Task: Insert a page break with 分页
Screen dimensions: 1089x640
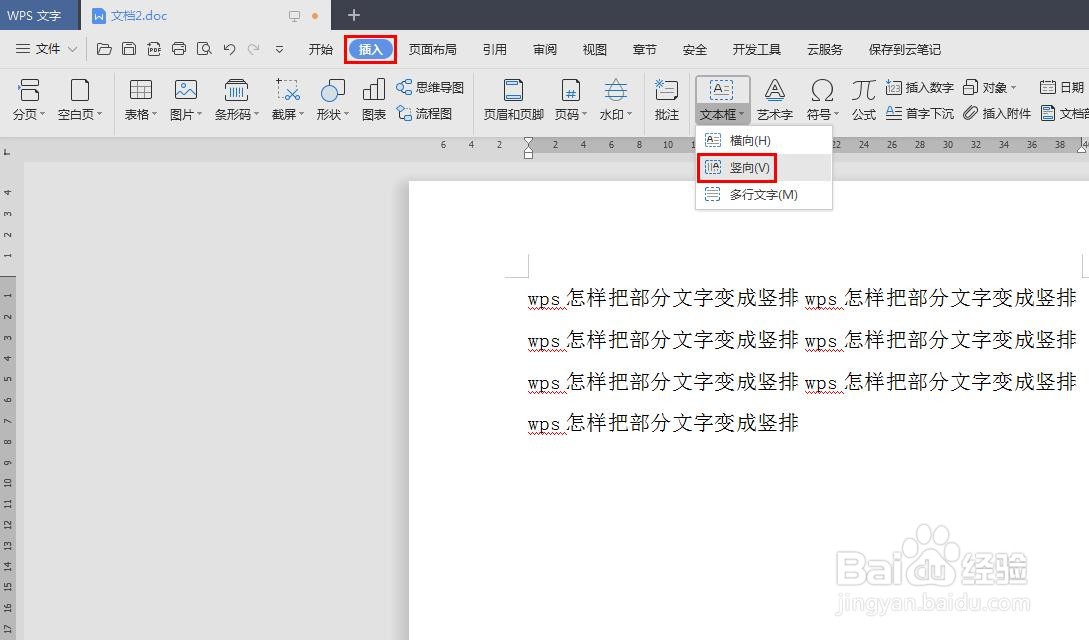Action: point(28,99)
